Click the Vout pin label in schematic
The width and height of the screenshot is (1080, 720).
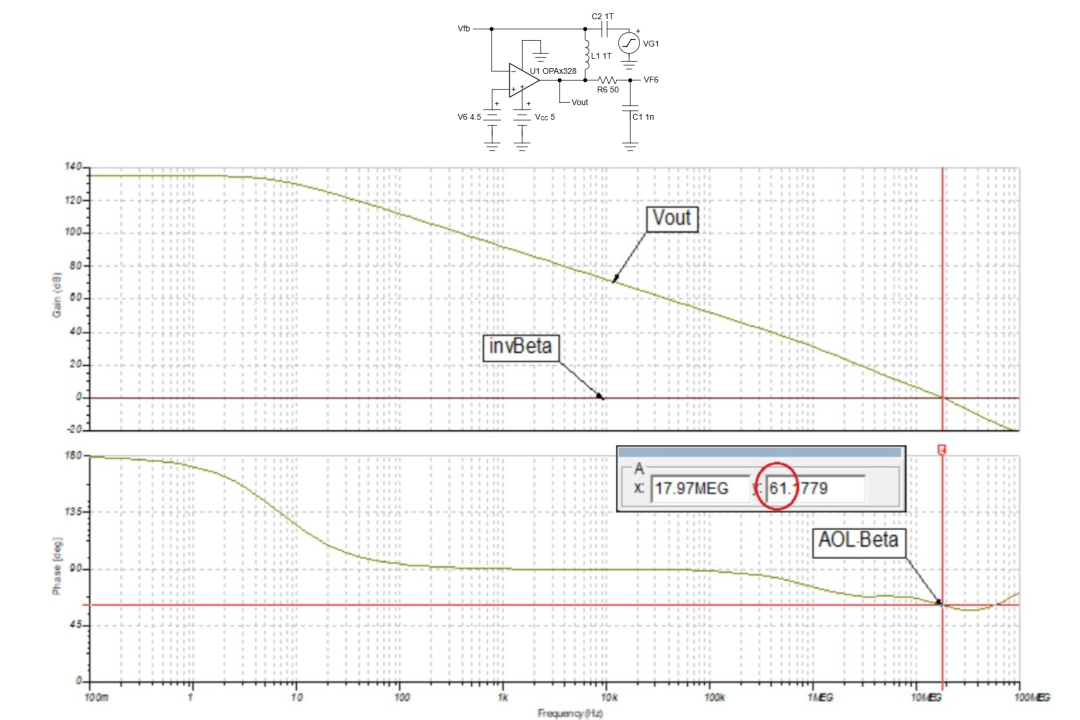click(580, 102)
